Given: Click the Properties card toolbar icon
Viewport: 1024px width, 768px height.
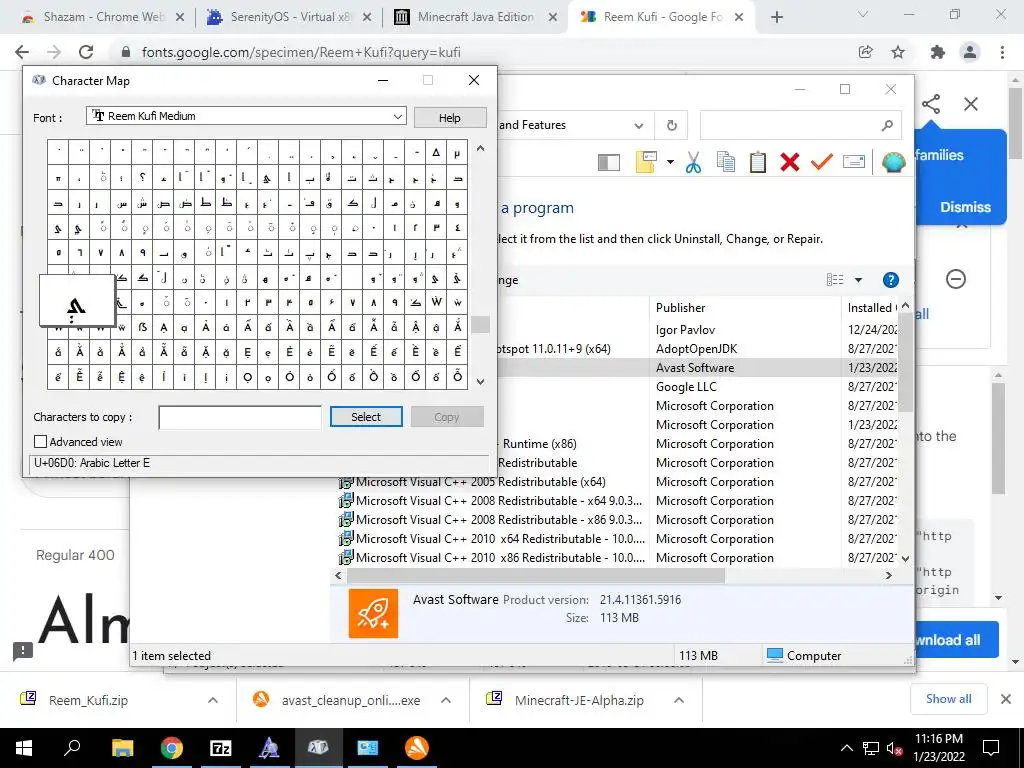Looking at the screenshot, I should click(854, 162).
